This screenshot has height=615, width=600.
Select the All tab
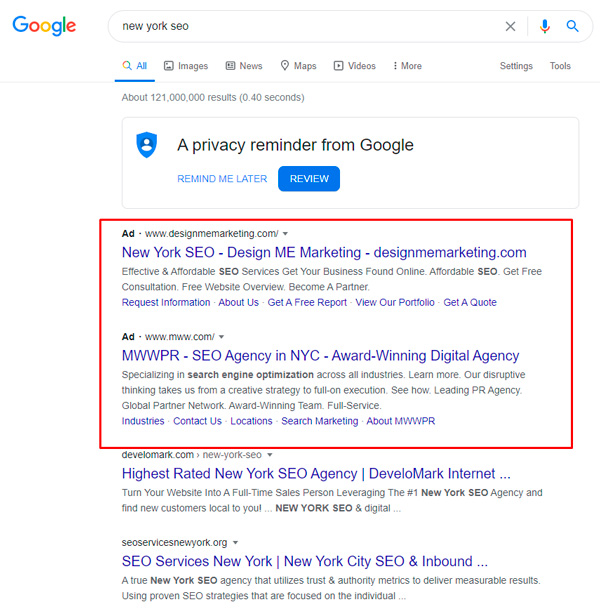[x=135, y=66]
